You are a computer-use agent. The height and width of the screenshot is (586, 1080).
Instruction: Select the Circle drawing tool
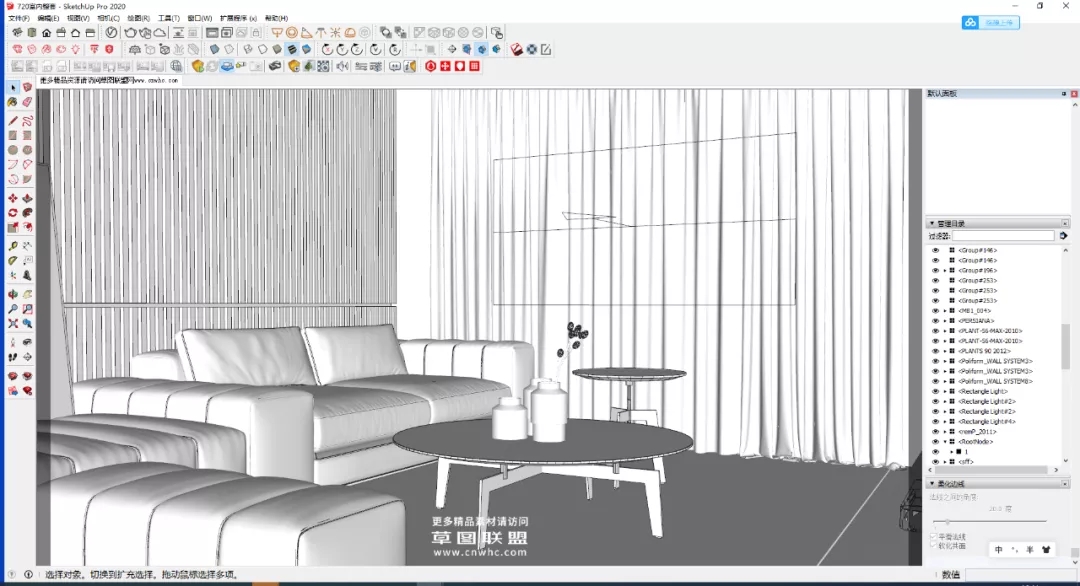tap(13, 150)
